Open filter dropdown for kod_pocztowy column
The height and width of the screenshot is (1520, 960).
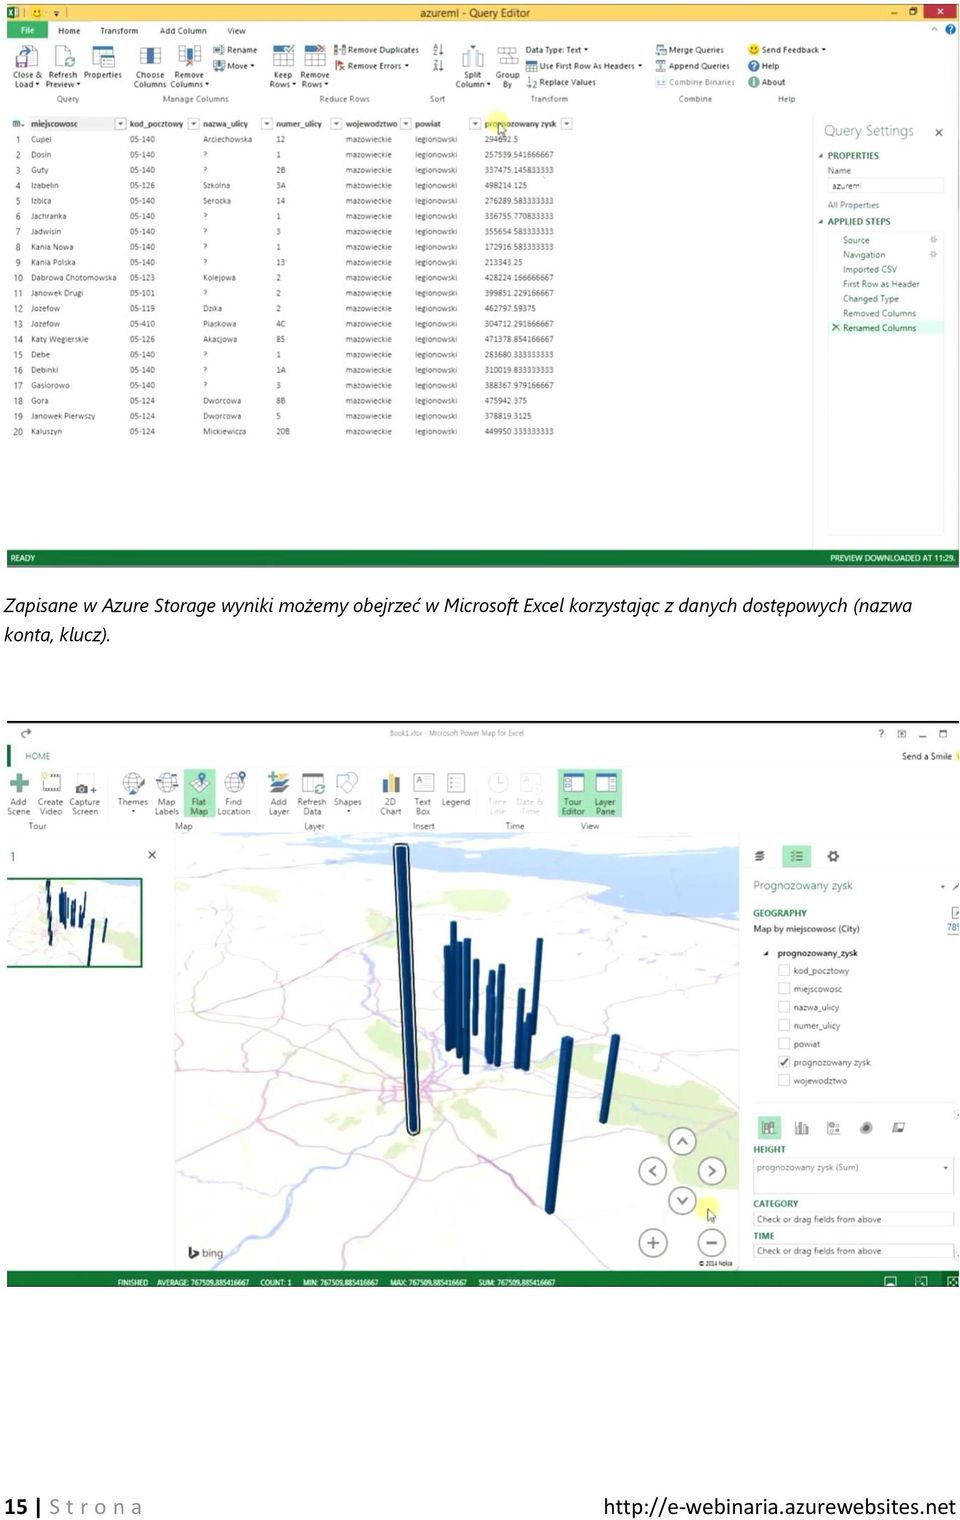(193, 124)
